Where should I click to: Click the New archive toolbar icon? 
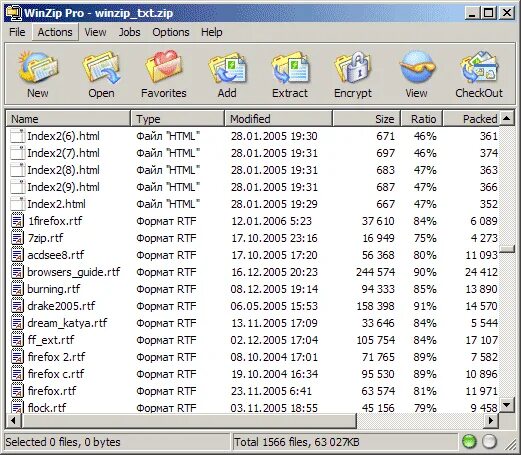38,67
